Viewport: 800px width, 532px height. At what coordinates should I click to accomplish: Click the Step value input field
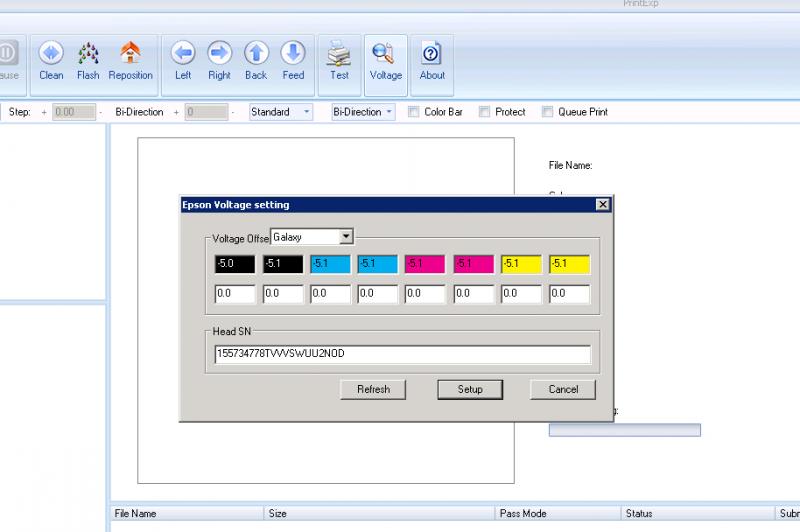pos(74,112)
